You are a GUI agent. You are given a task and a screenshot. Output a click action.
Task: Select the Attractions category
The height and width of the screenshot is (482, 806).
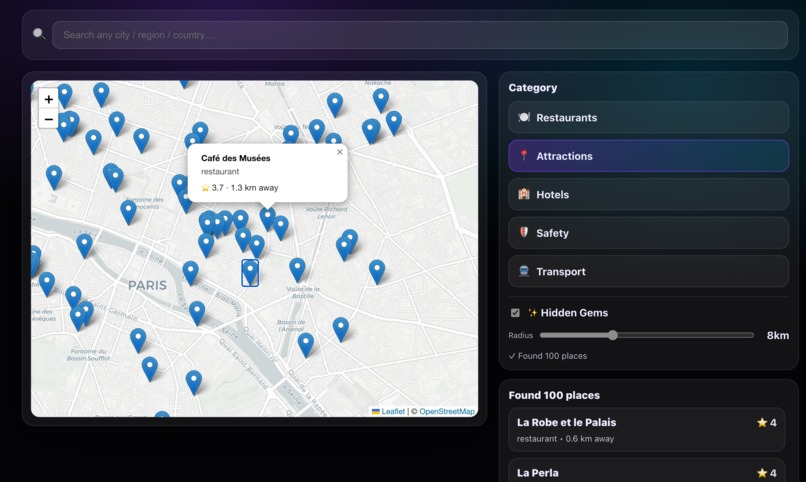(648, 156)
